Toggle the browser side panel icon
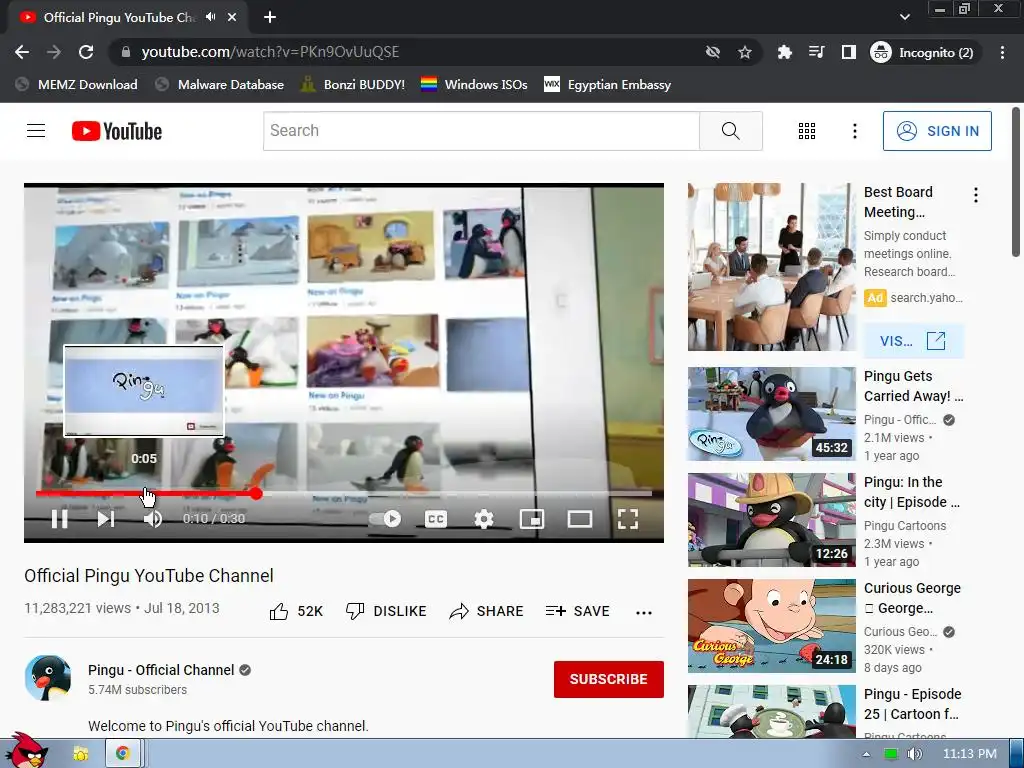The height and width of the screenshot is (768, 1024). 848,52
